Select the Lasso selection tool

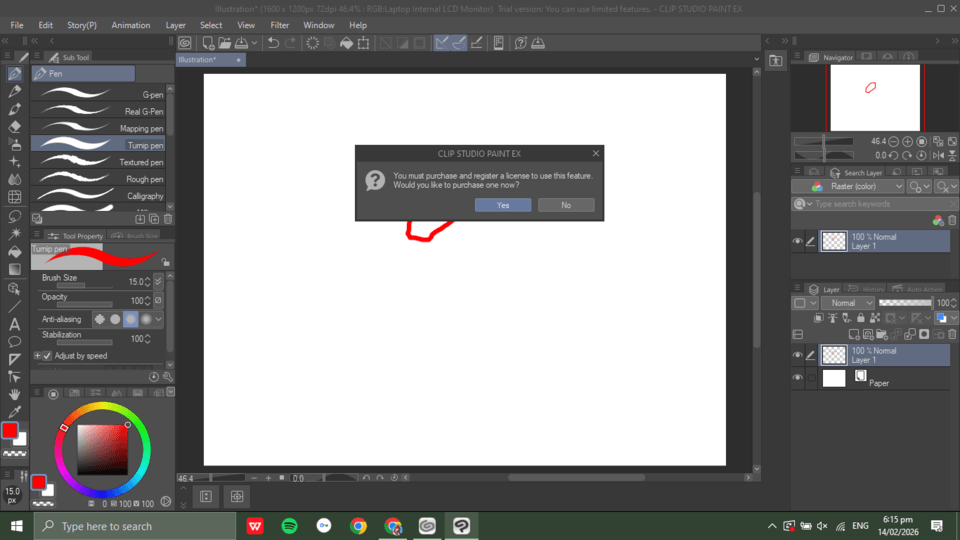point(15,216)
